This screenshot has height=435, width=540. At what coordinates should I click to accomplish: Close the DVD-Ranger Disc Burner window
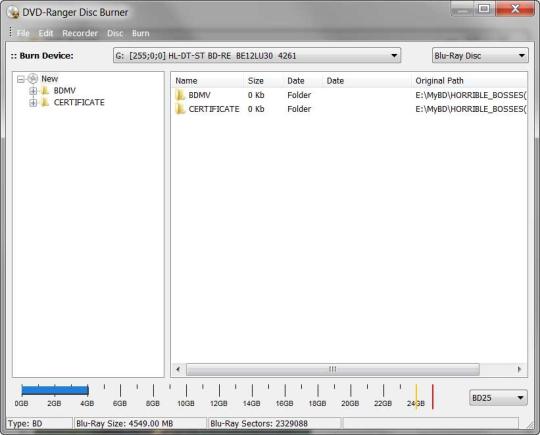515,8
